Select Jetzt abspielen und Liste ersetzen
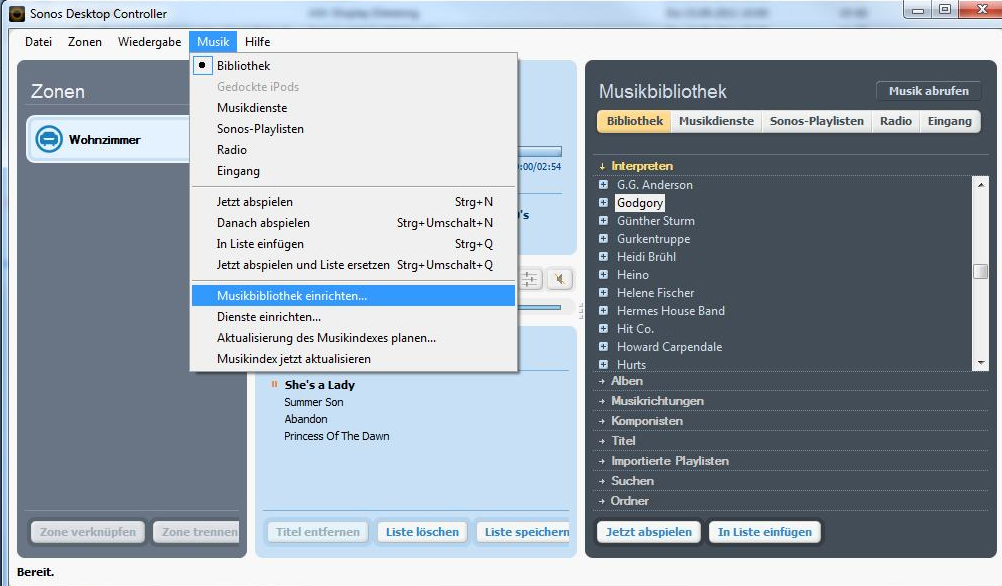This screenshot has width=1002, height=586. (353, 265)
